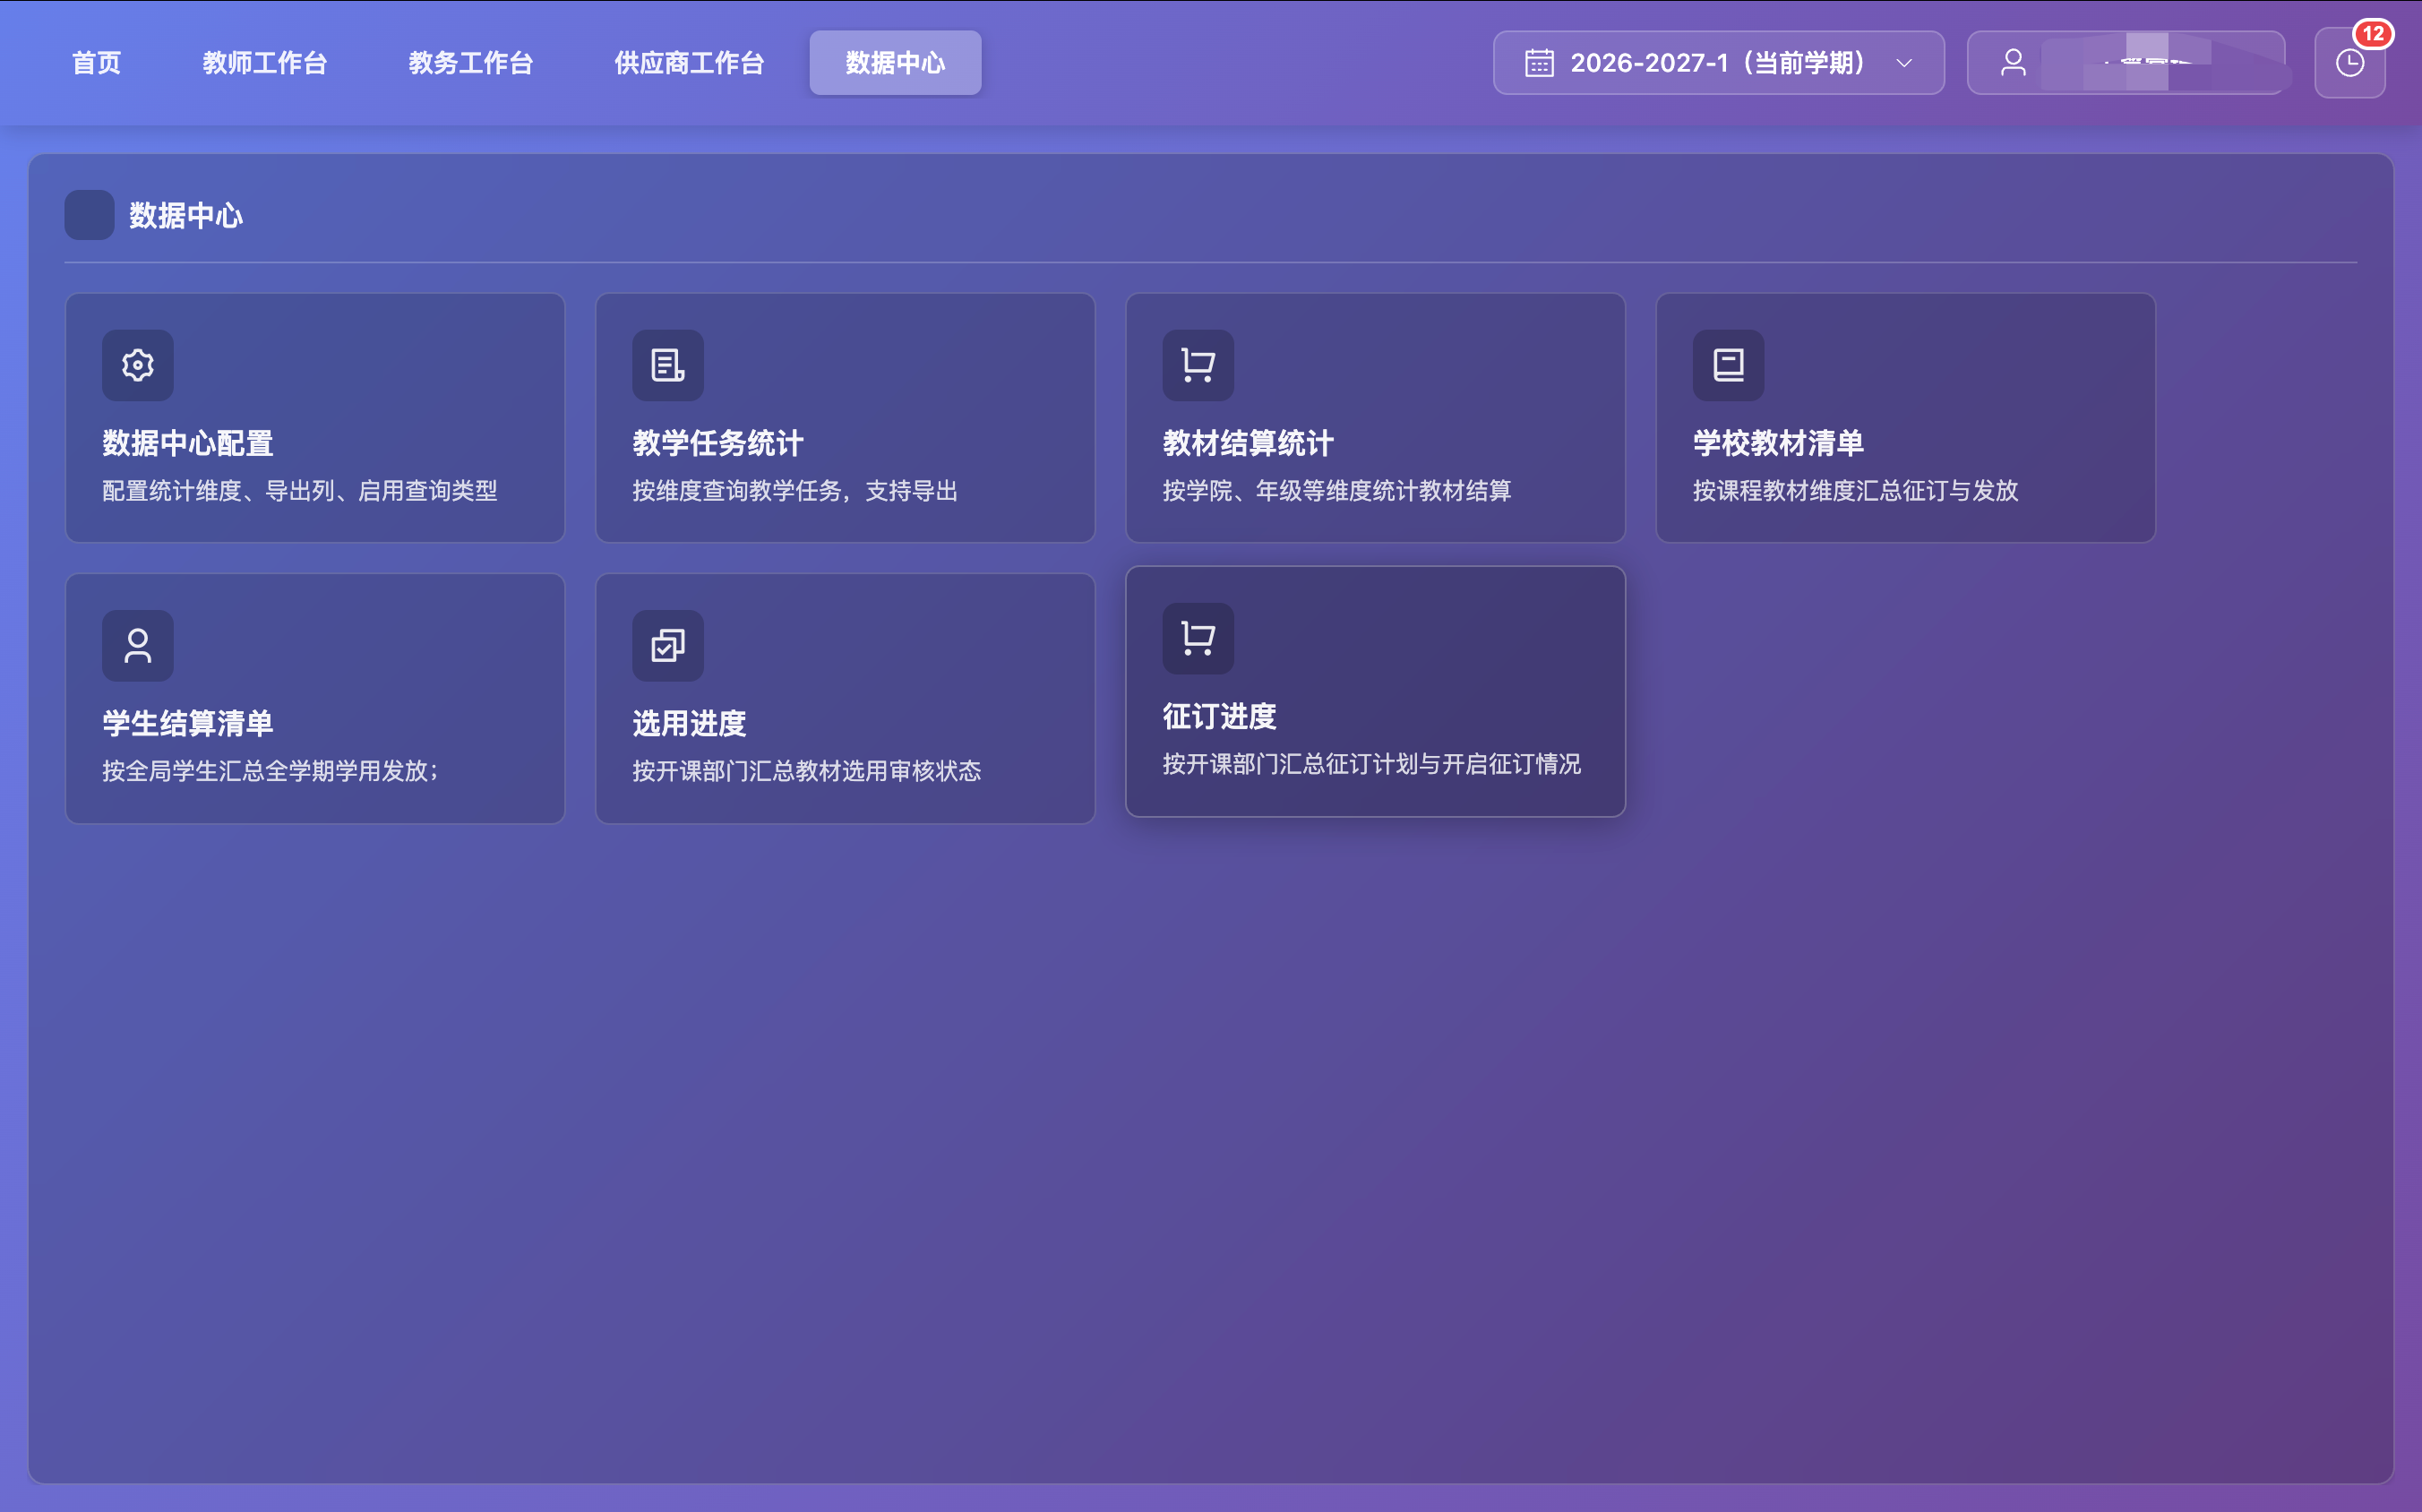The height and width of the screenshot is (1512, 2422).
Task: Open 教材结算统计 card title
Action: pyautogui.click(x=1248, y=443)
